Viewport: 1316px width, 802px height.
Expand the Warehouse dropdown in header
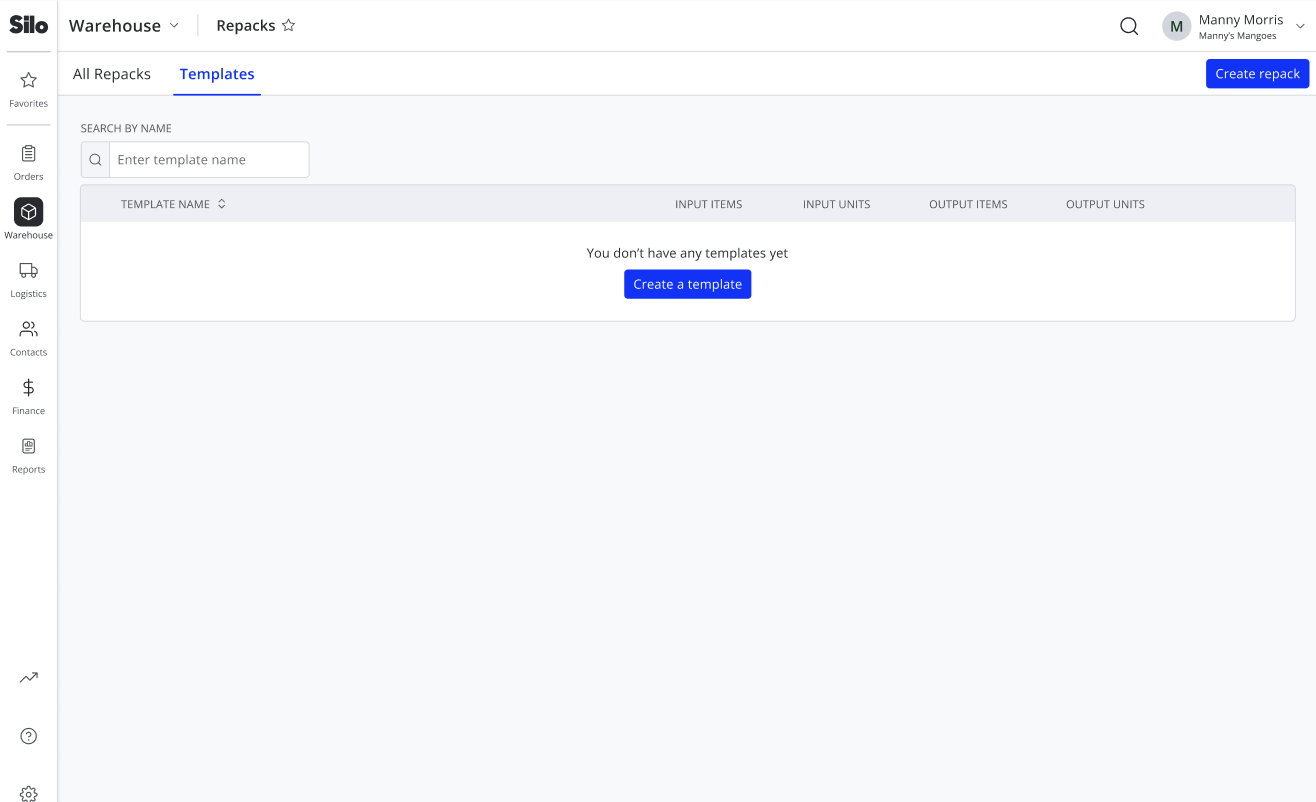(124, 26)
